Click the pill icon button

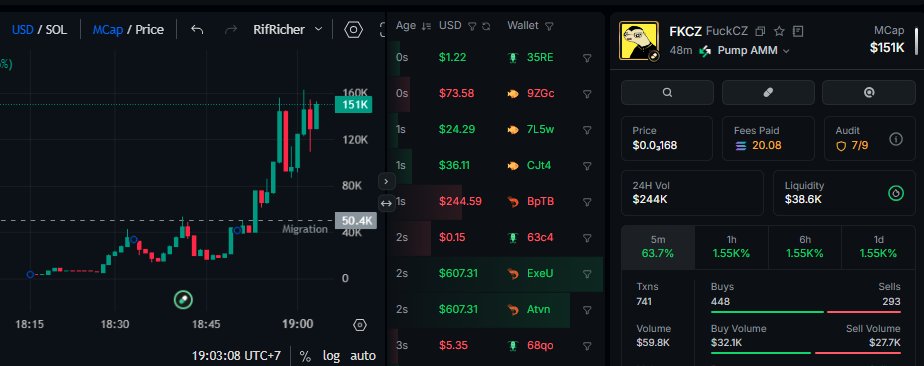(768, 93)
